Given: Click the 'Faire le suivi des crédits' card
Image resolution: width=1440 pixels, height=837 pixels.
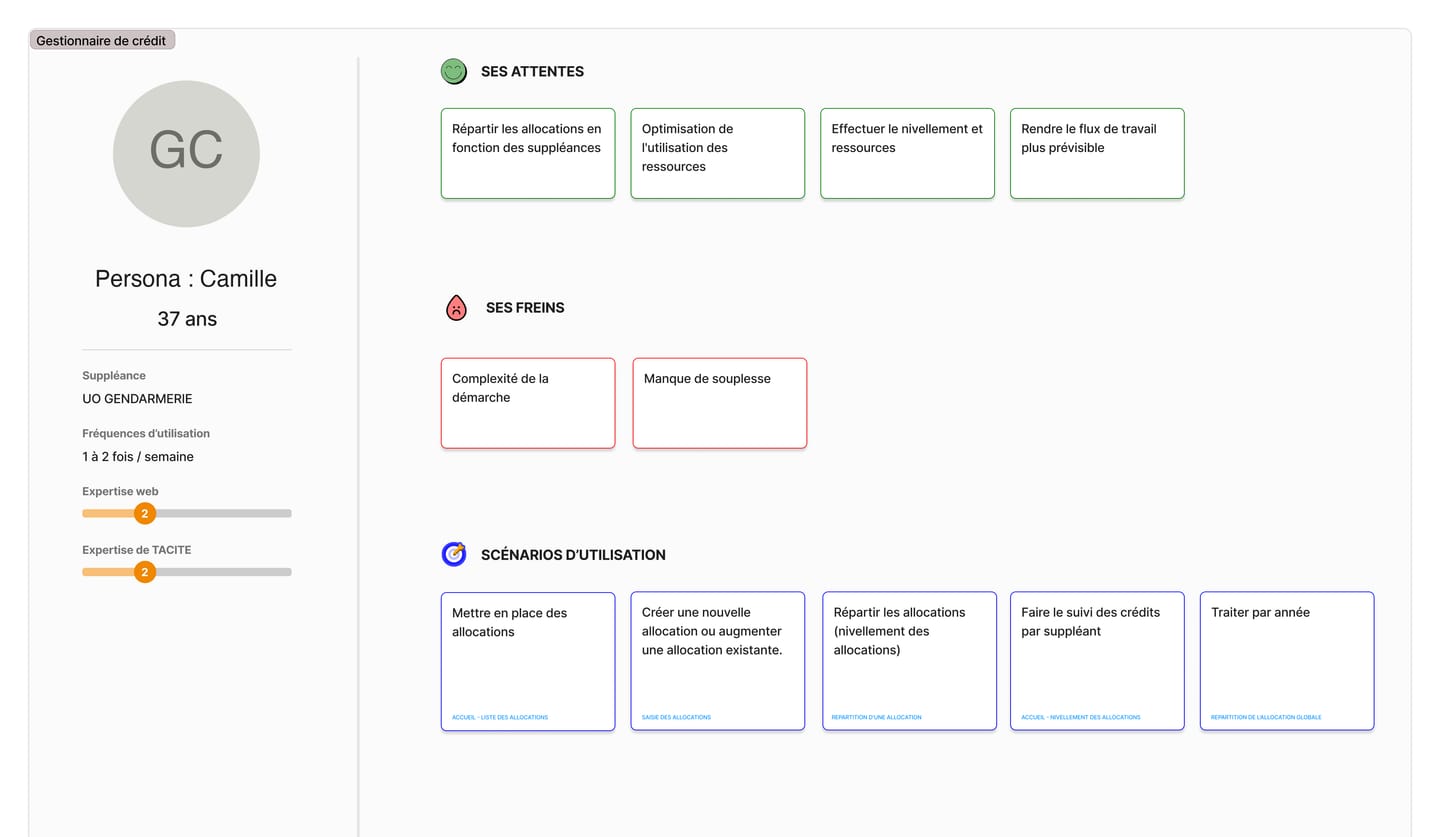Looking at the screenshot, I should coord(1097,661).
